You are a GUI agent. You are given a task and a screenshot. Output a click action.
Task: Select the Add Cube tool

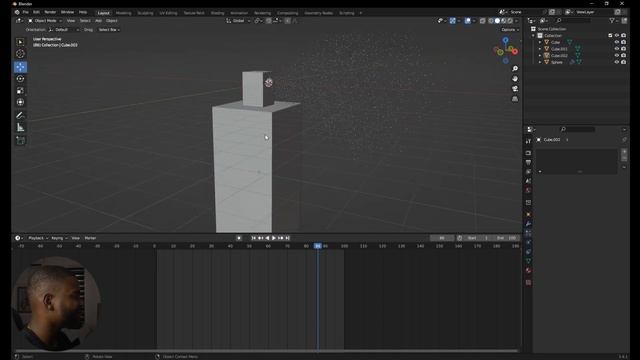click(20, 141)
